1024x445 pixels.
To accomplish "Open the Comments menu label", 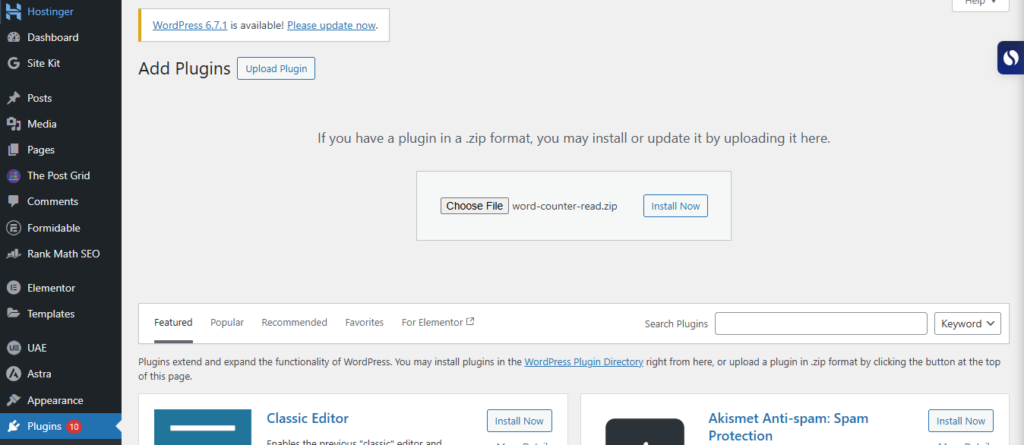I will point(53,202).
